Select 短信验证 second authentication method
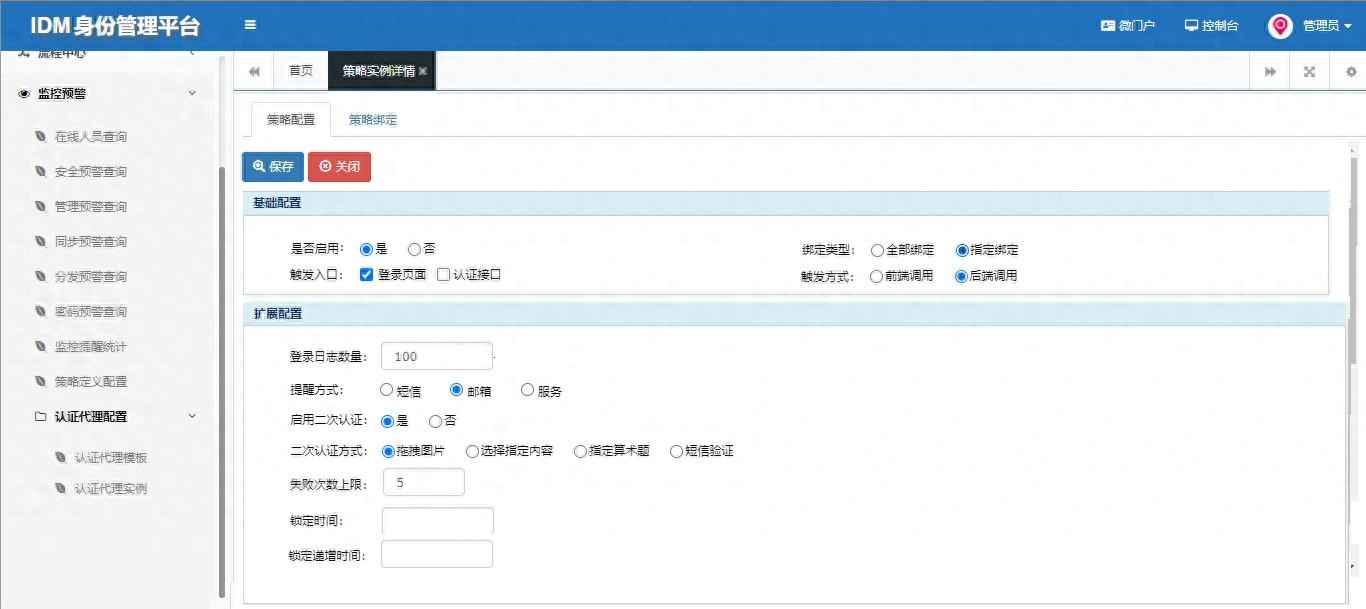Viewport: 1366px width, 609px height. [677, 451]
